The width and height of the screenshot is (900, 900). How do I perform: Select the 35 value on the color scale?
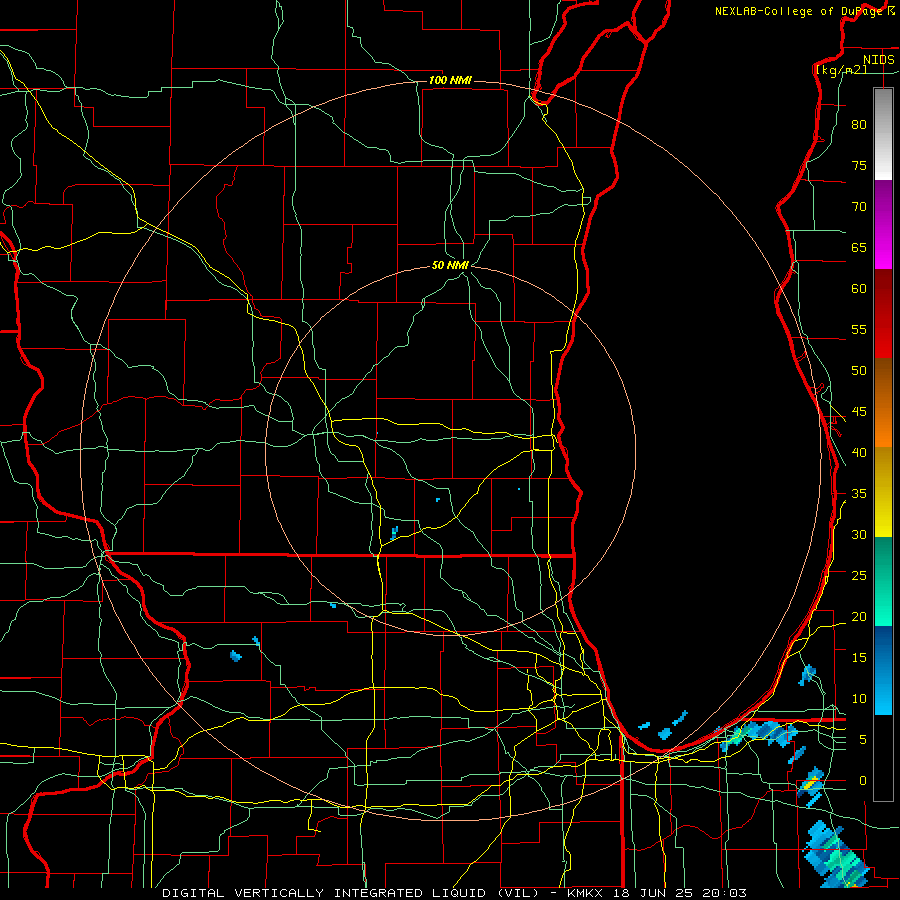click(x=859, y=494)
